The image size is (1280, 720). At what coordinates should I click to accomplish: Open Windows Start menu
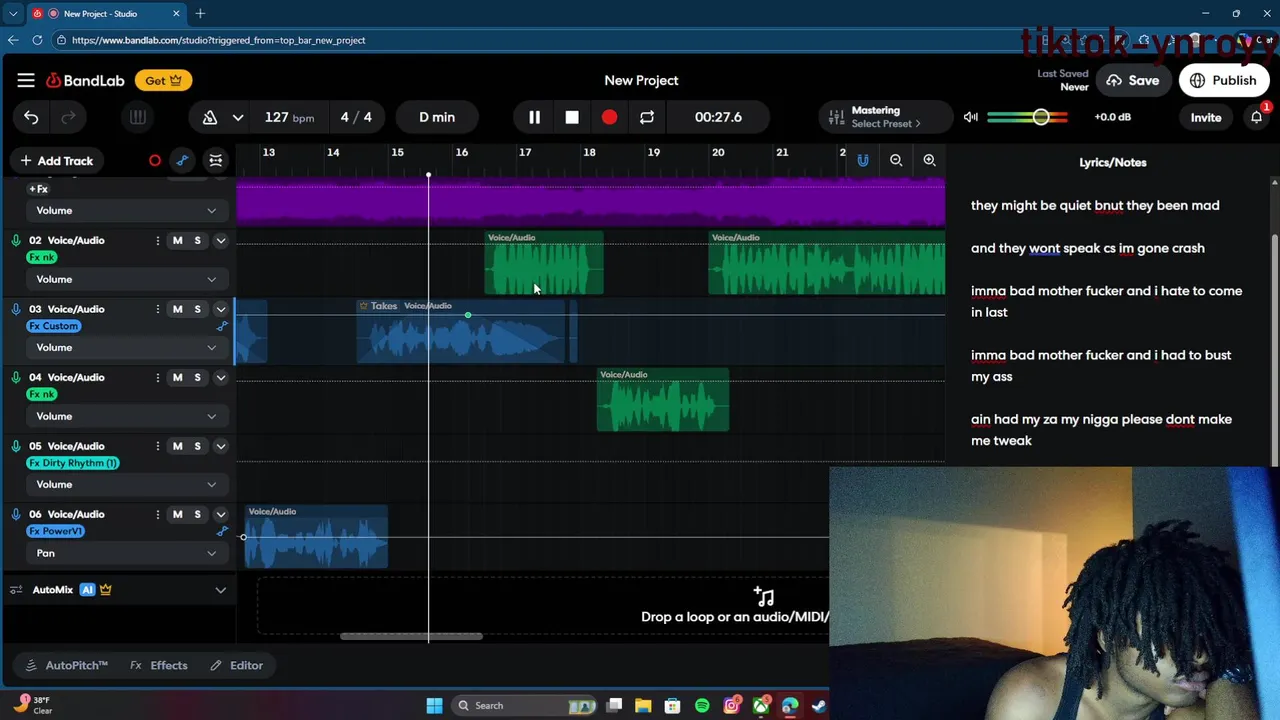pos(434,705)
